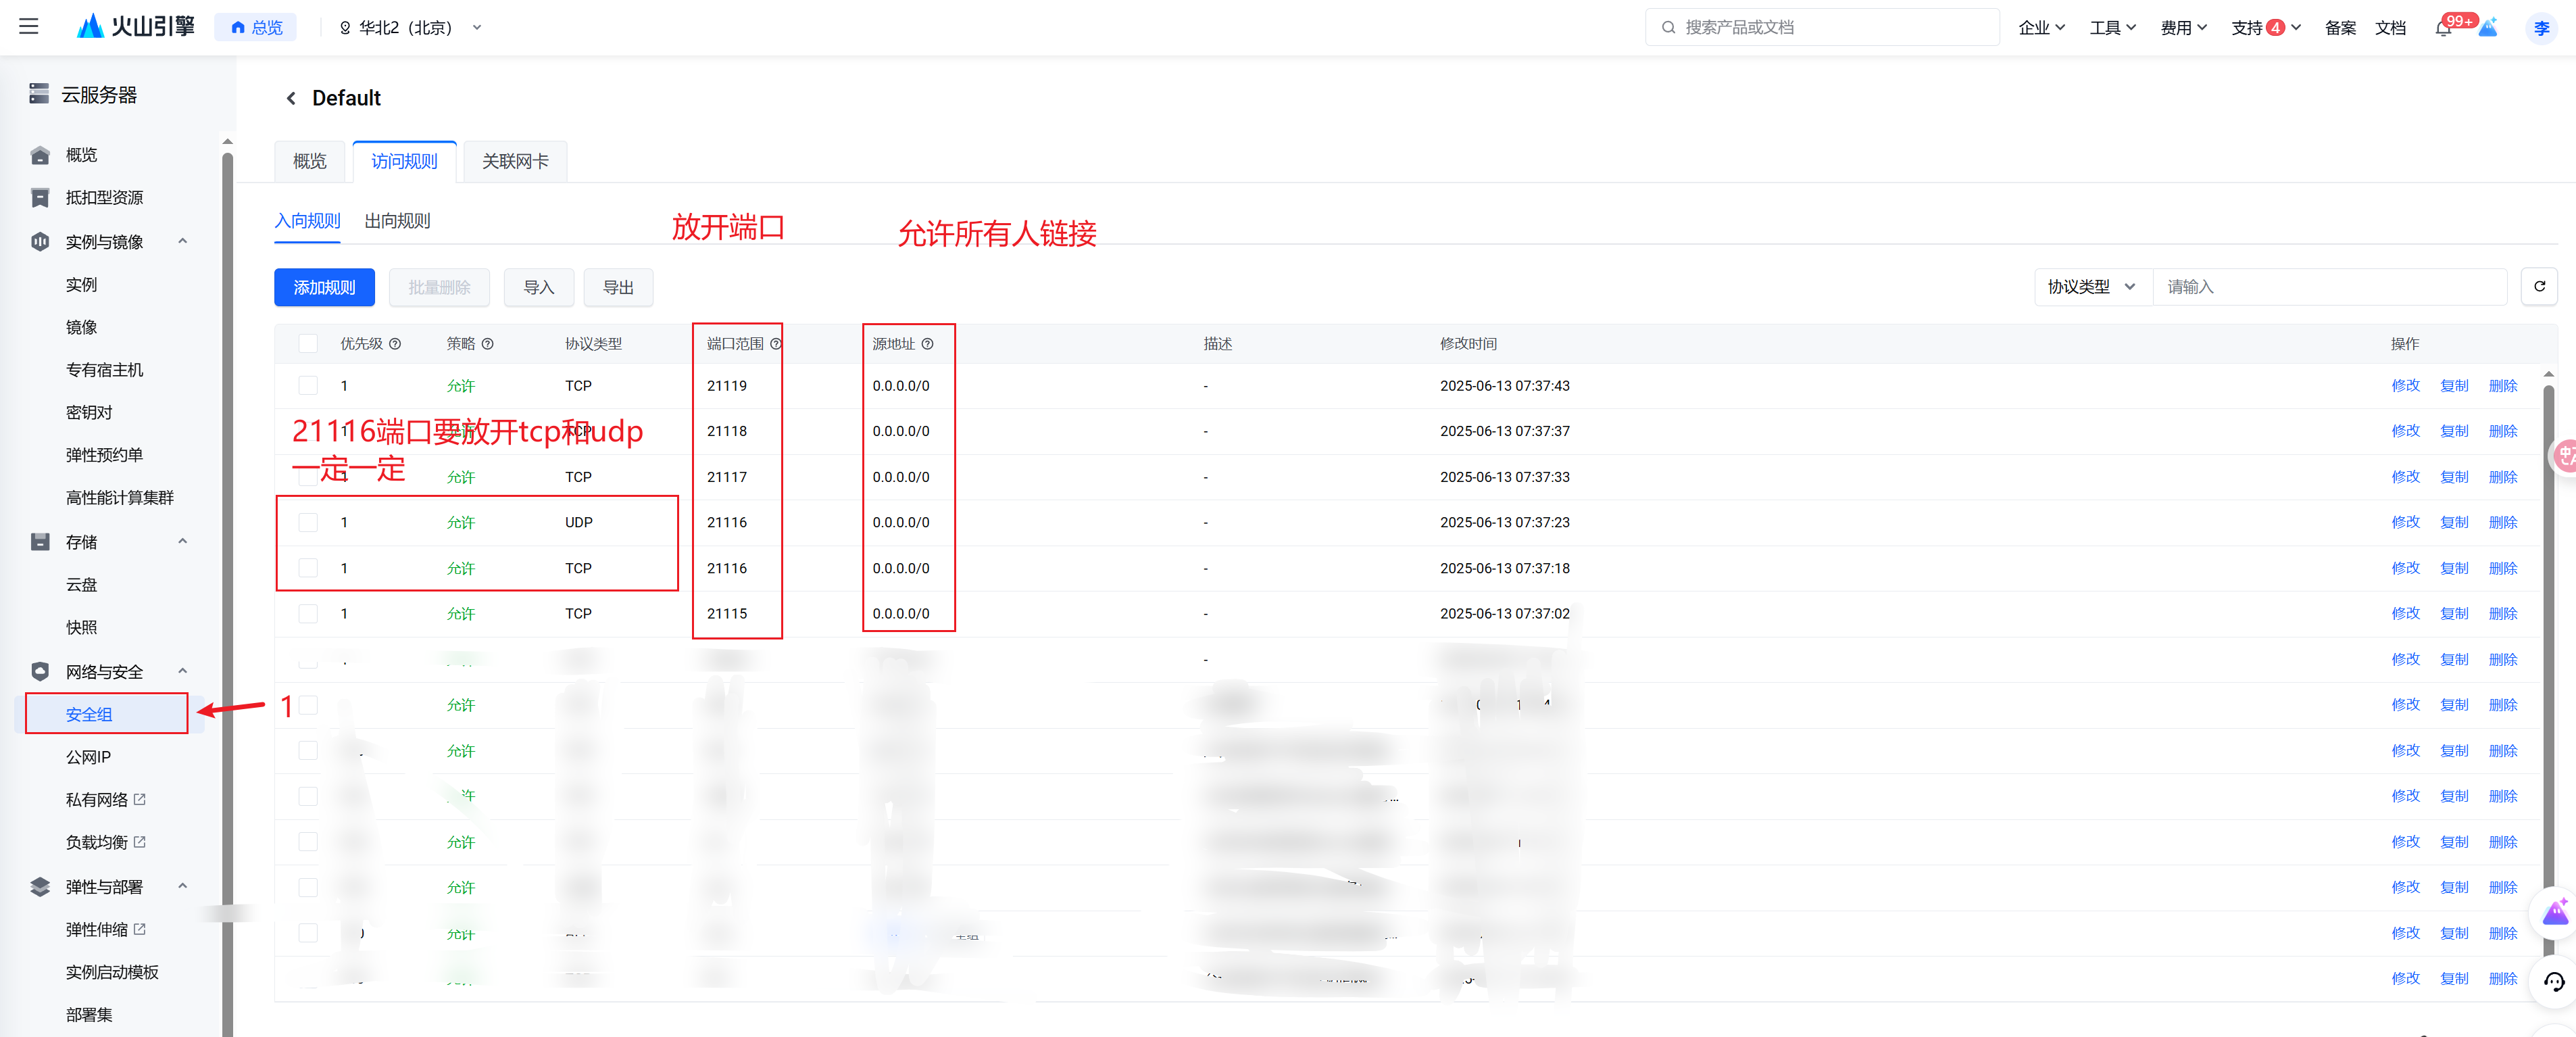Click the notification bell icon
This screenshot has height=1037, width=2576.
[2443, 28]
